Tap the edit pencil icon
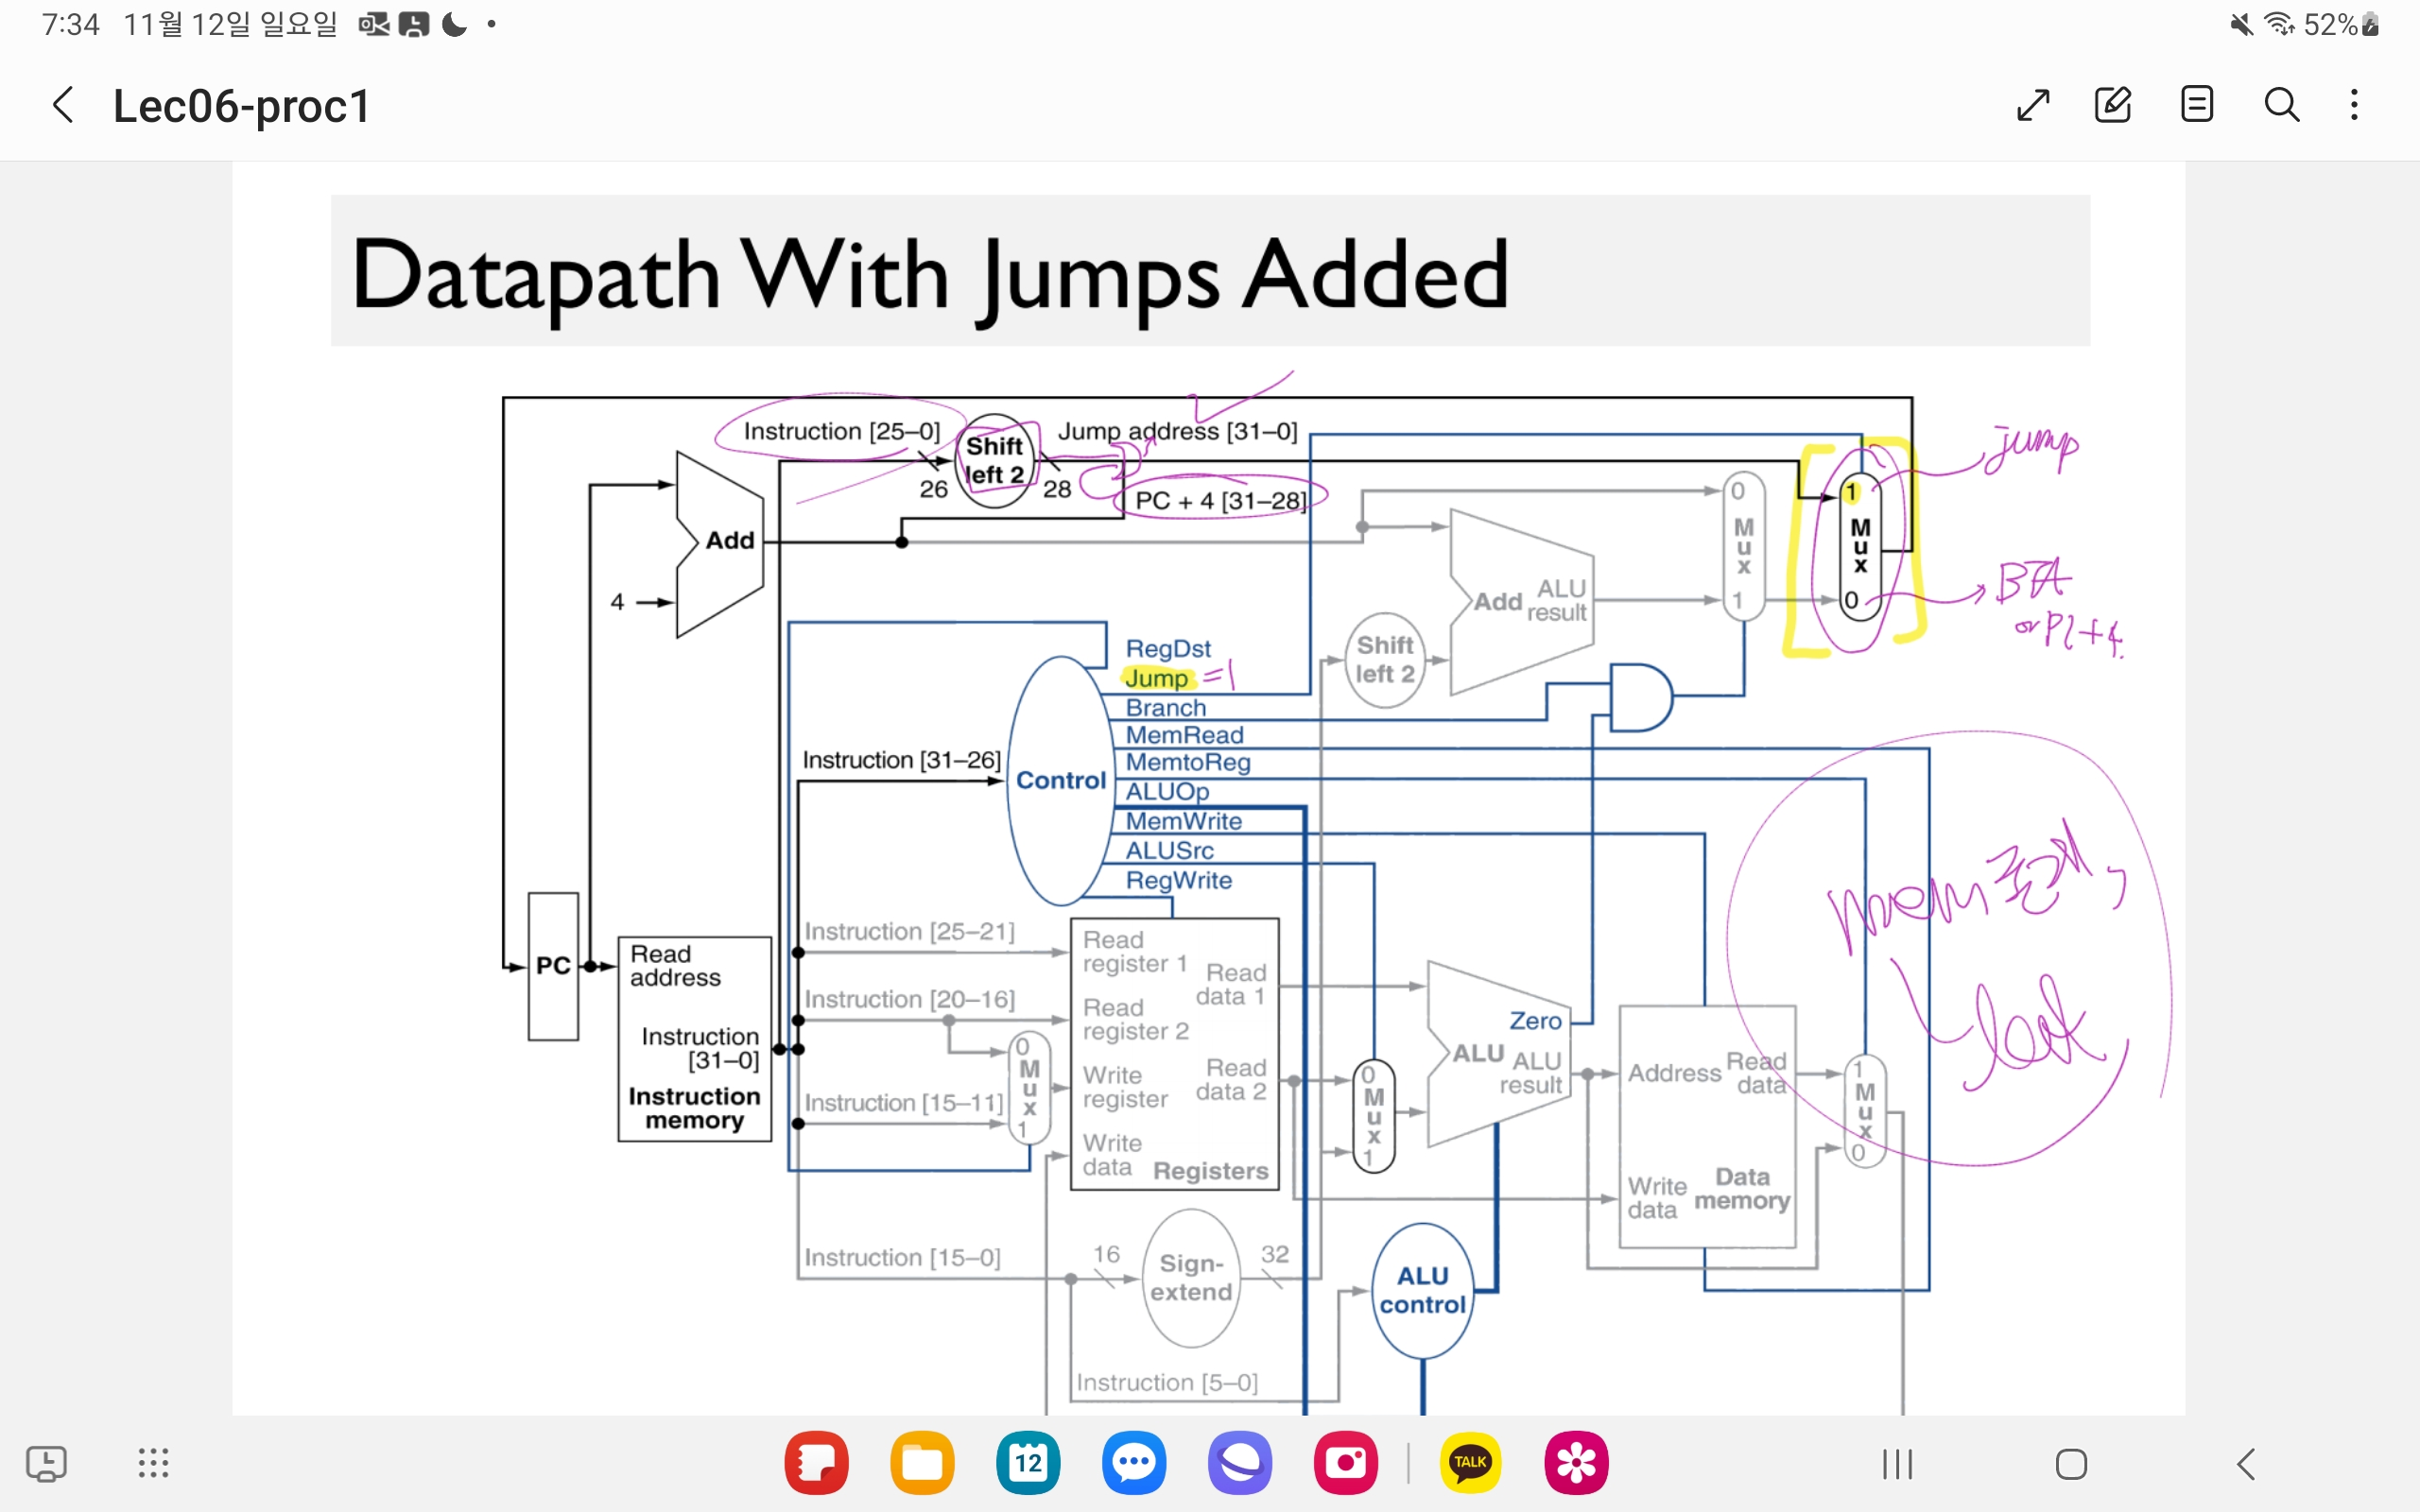Image resolution: width=2420 pixels, height=1512 pixels. click(2113, 105)
